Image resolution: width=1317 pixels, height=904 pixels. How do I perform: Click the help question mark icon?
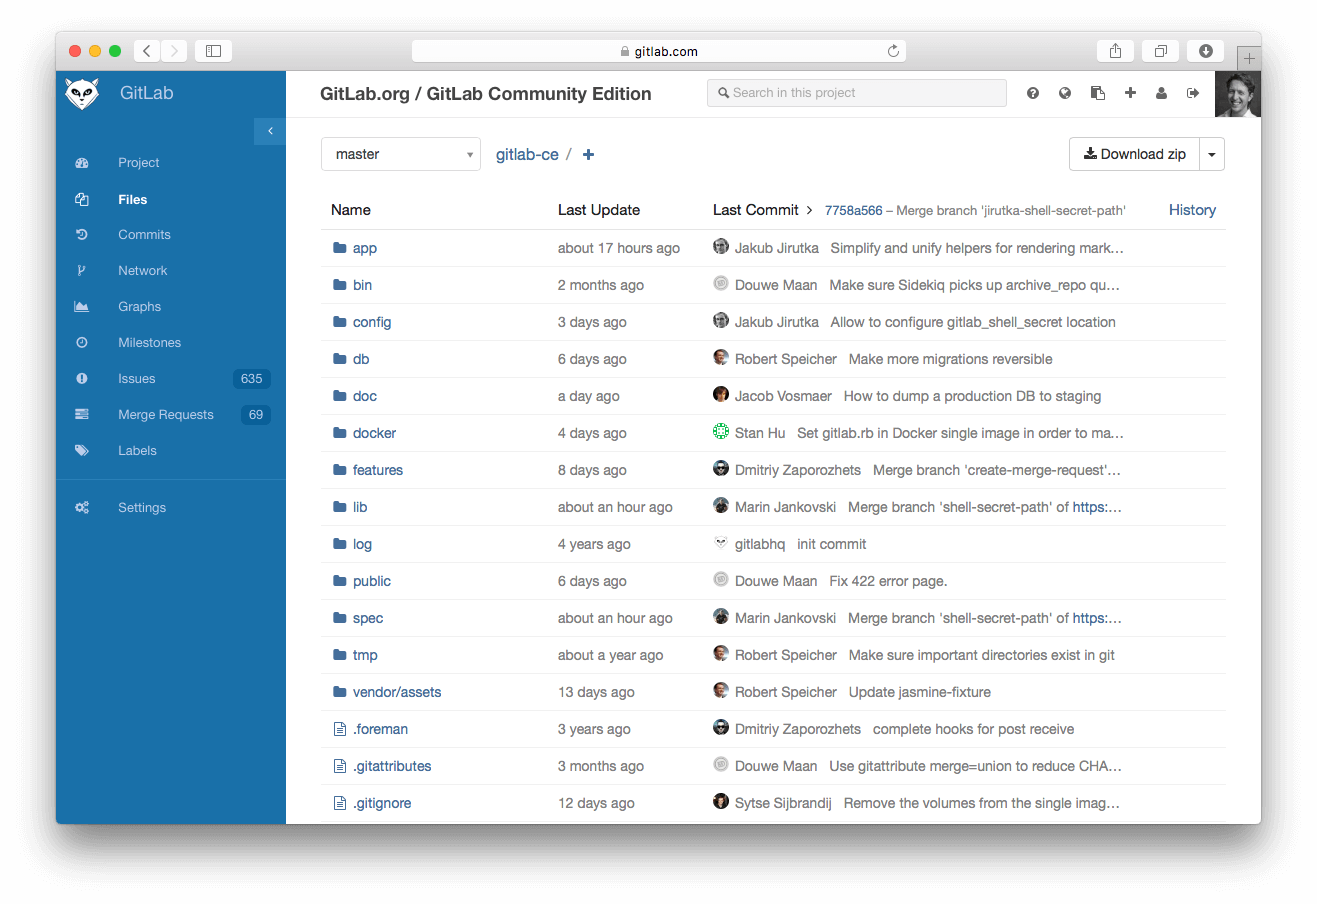click(1033, 93)
